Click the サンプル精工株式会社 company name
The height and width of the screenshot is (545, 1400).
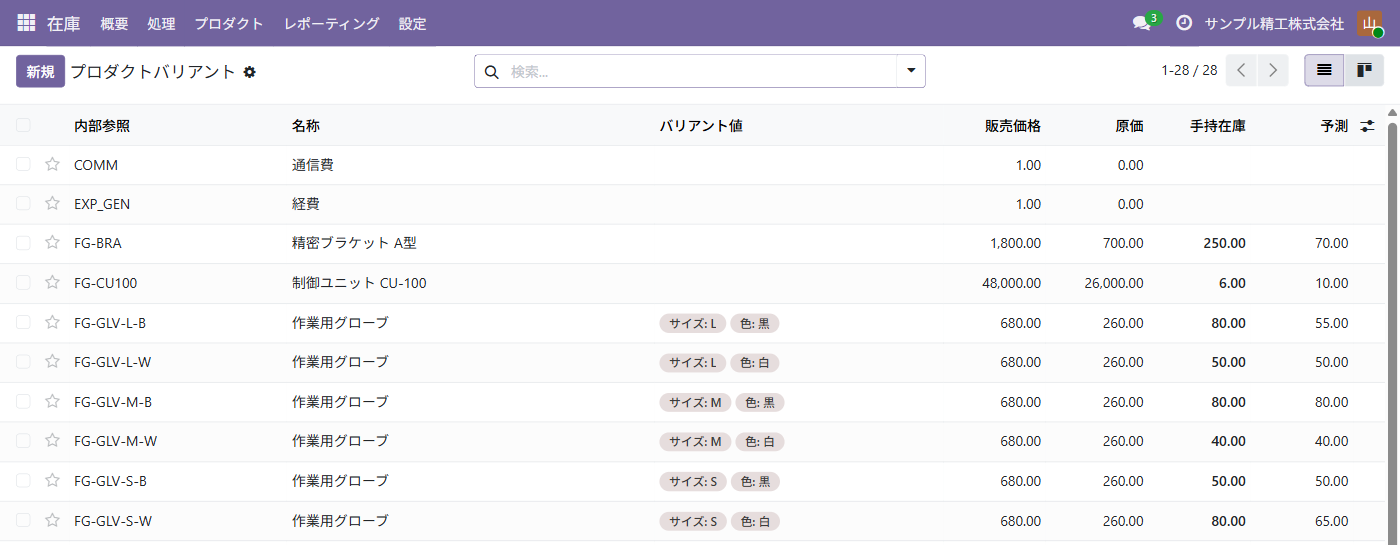click(1274, 23)
